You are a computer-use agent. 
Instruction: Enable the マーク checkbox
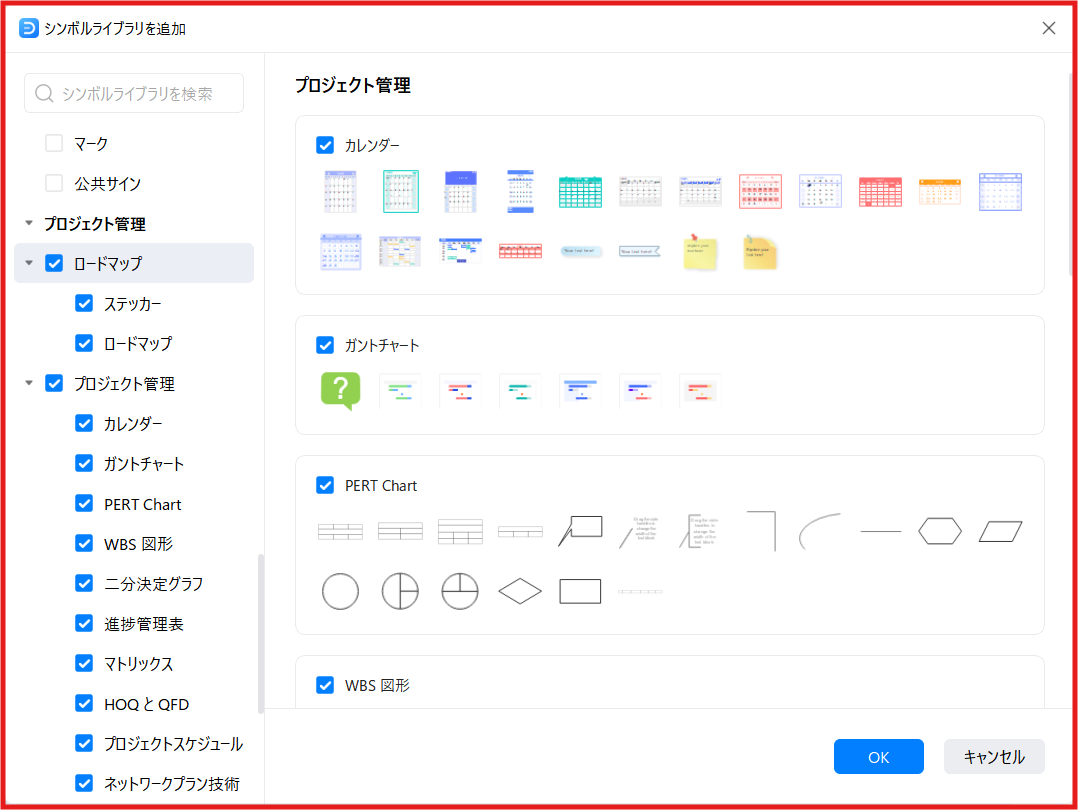tap(54, 143)
